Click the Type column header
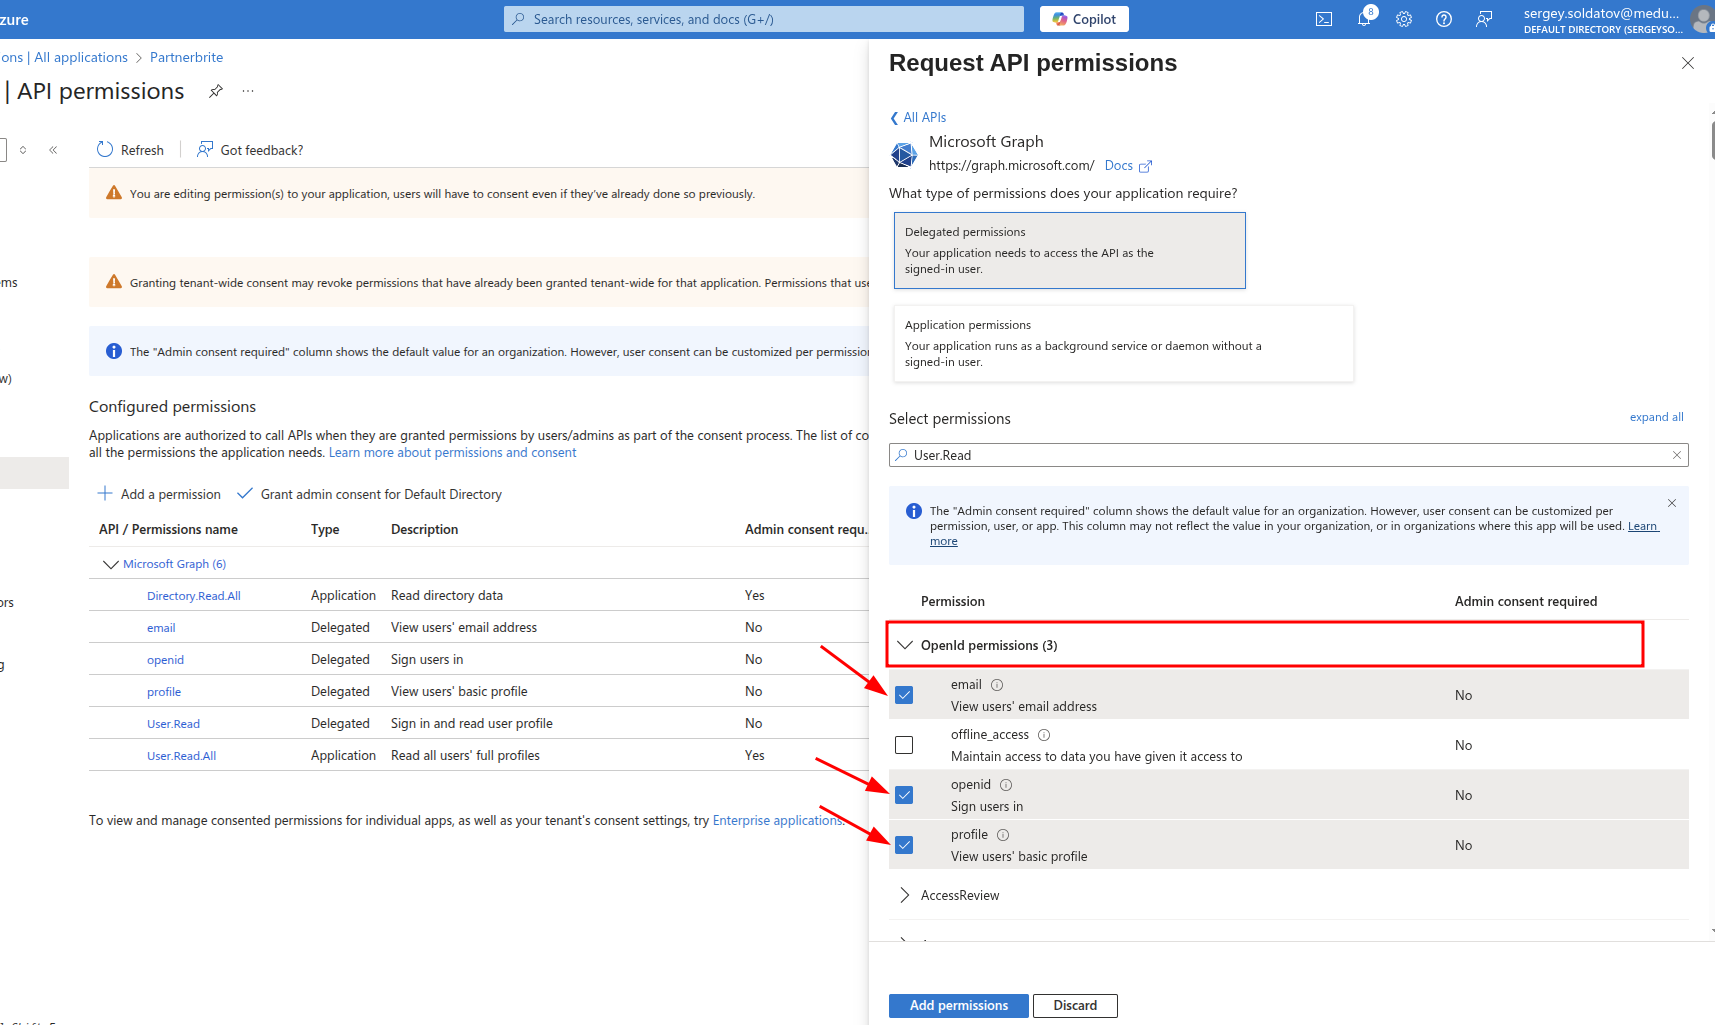This screenshot has height=1025, width=1715. pos(325,530)
